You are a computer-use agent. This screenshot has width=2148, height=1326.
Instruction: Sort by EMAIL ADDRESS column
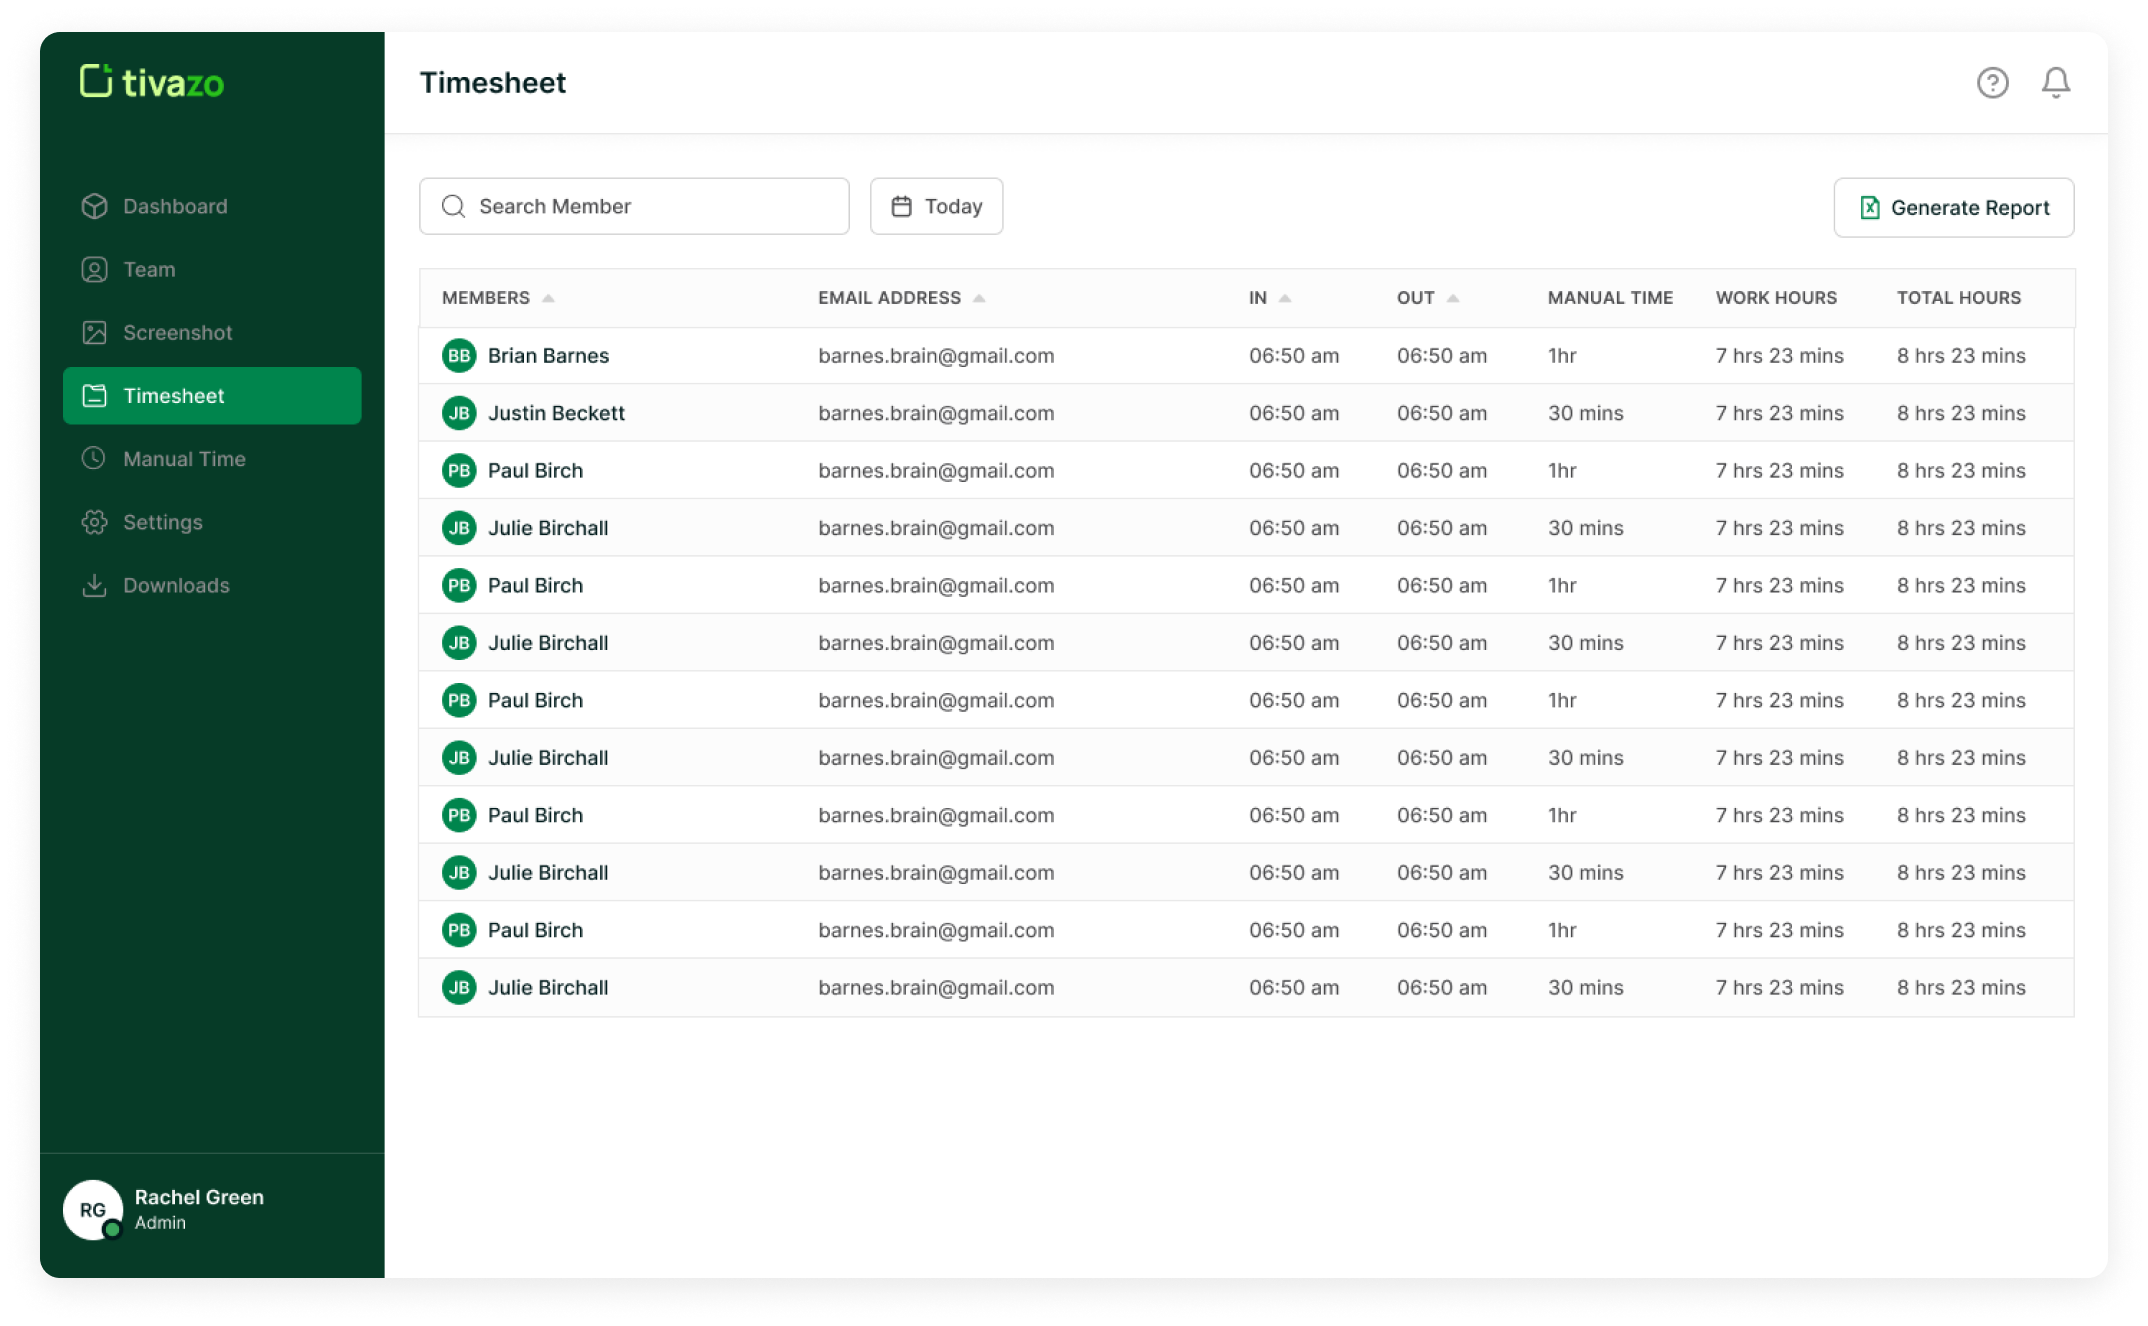(x=978, y=297)
